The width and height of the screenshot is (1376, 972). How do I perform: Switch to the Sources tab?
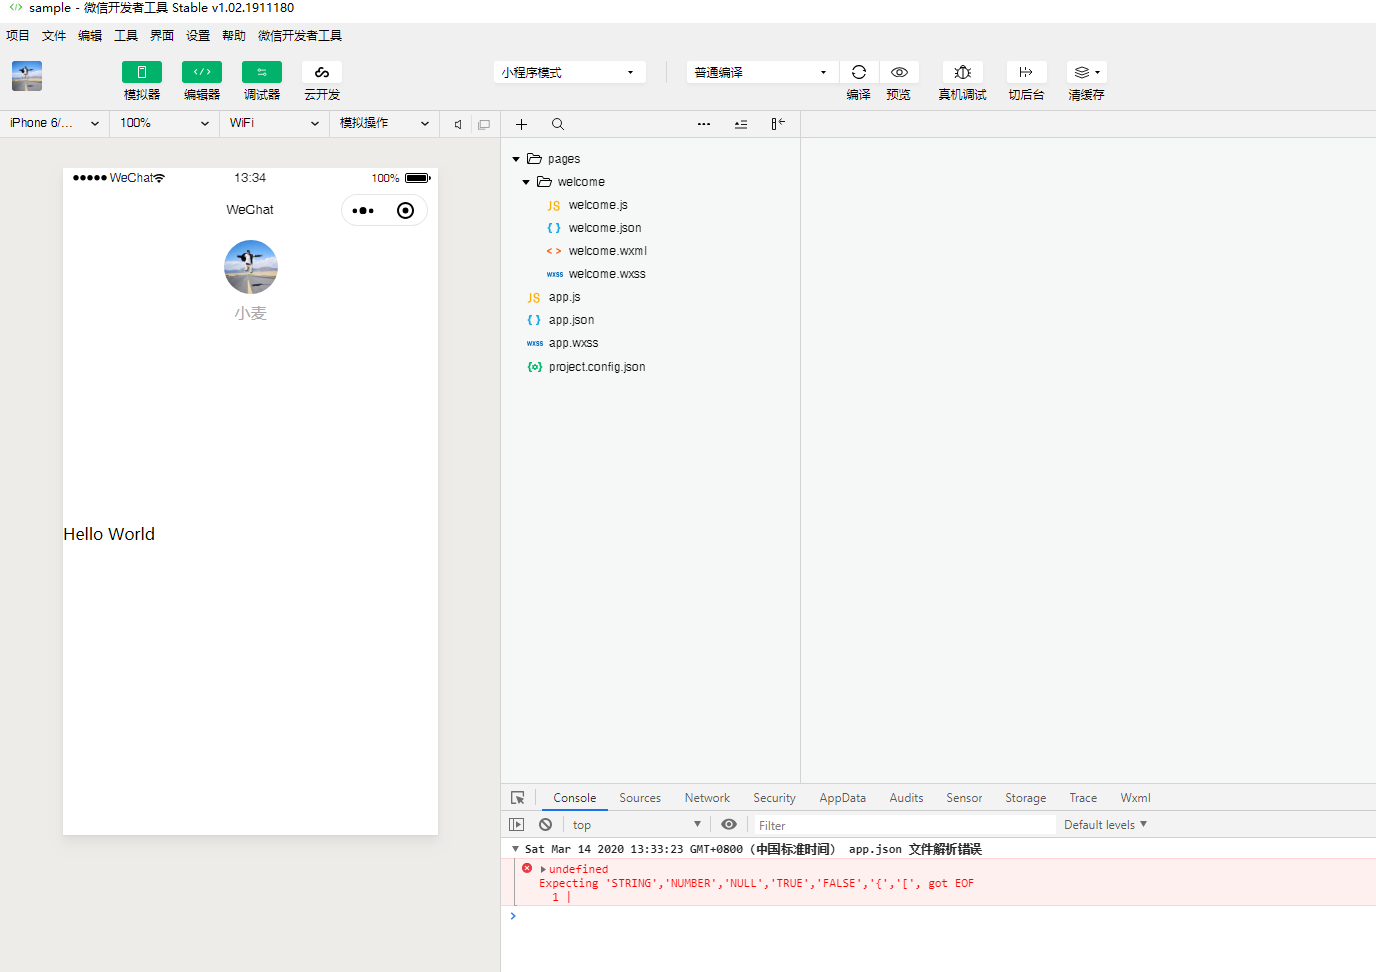(x=640, y=798)
